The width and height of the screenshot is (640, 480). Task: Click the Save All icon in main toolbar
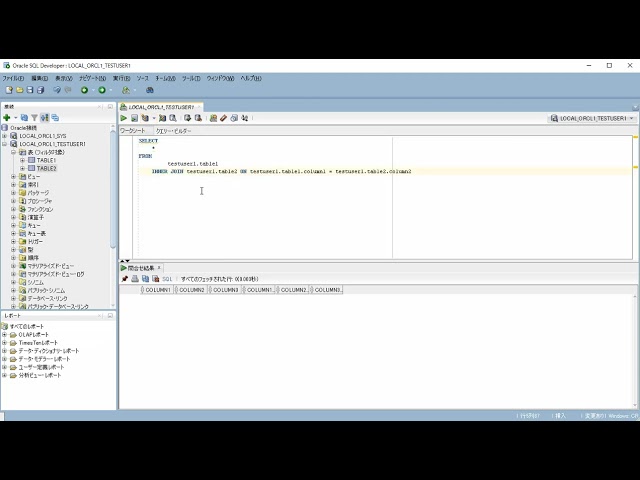click(x=40, y=90)
